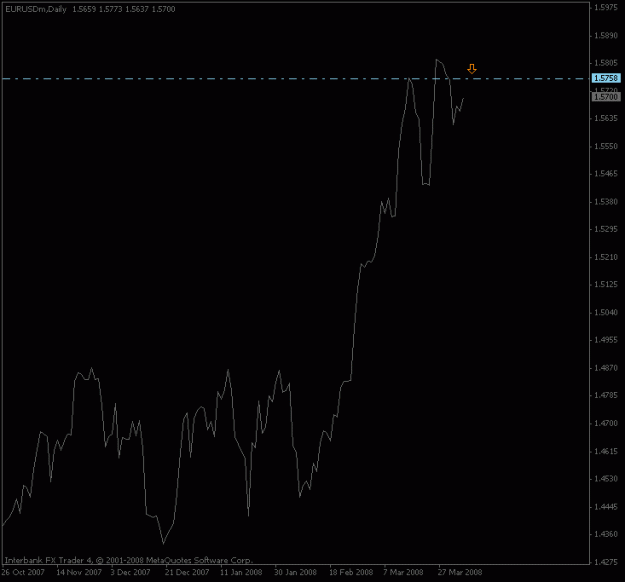The height and width of the screenshot is (582, 625).
Task: Click the 18 Feb 2008 date label
Action: tap(351, 572)
